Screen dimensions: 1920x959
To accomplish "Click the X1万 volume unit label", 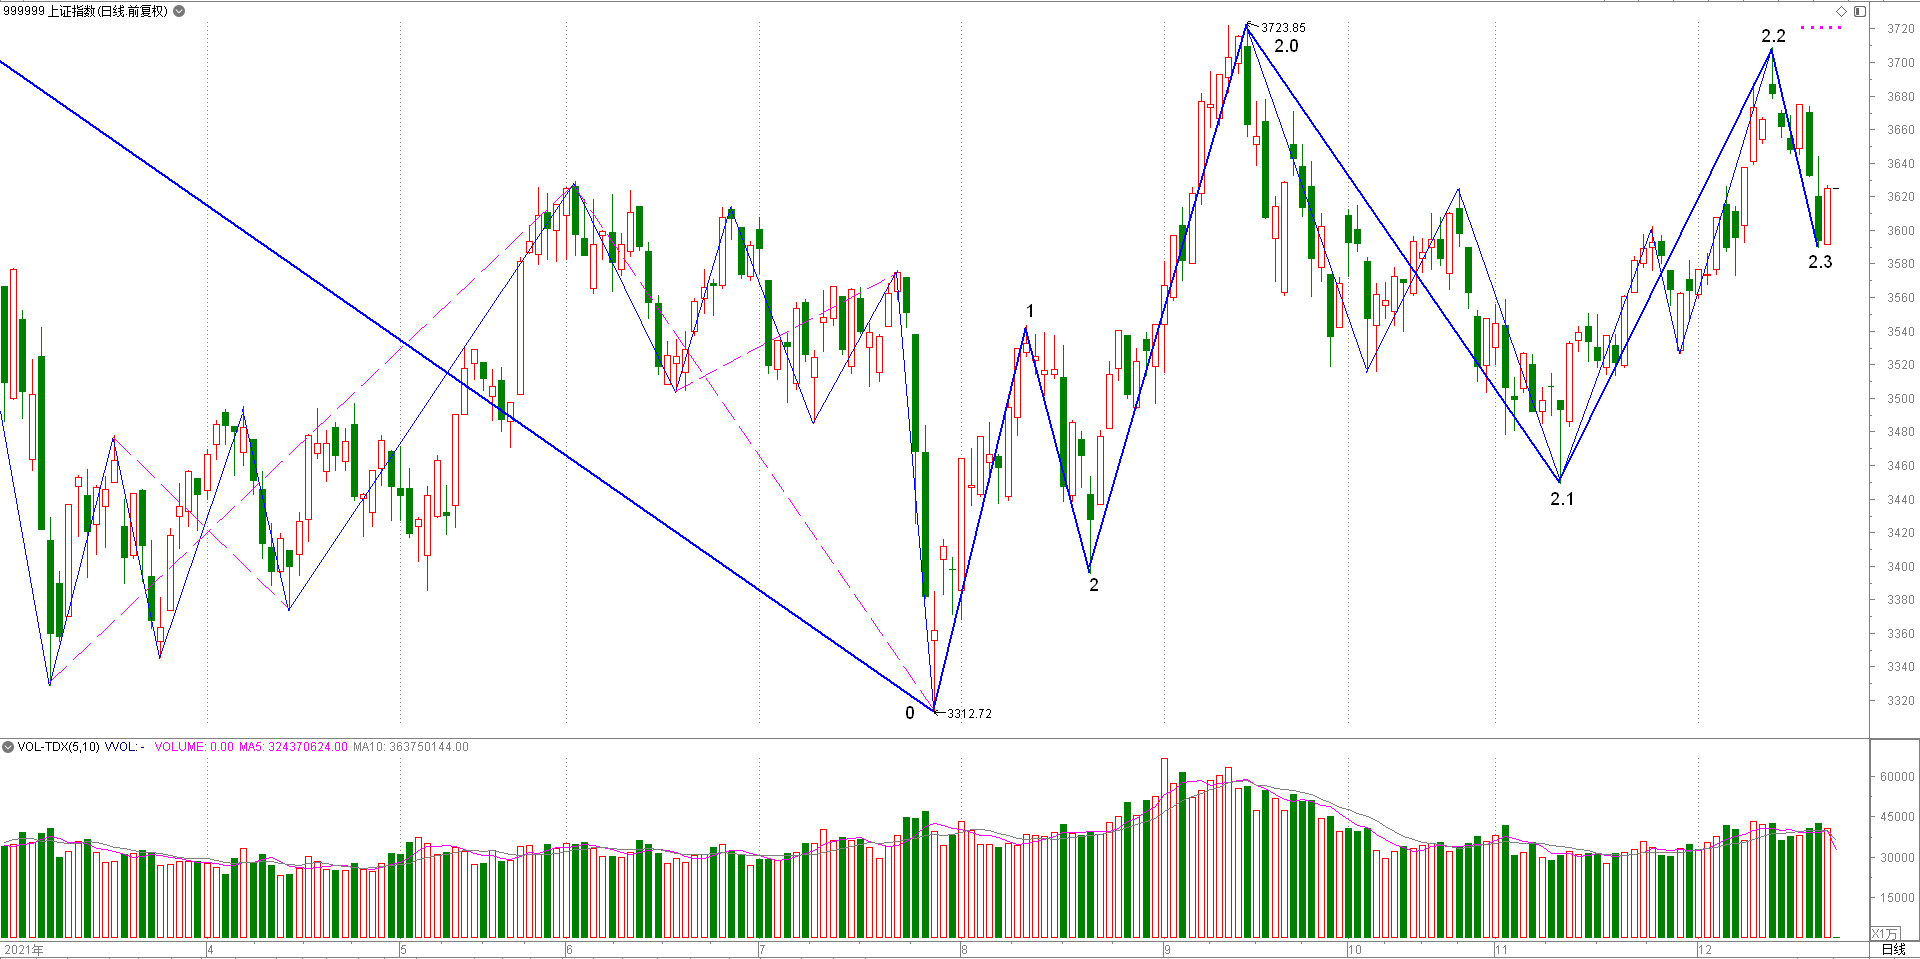I will point(1884,934).
